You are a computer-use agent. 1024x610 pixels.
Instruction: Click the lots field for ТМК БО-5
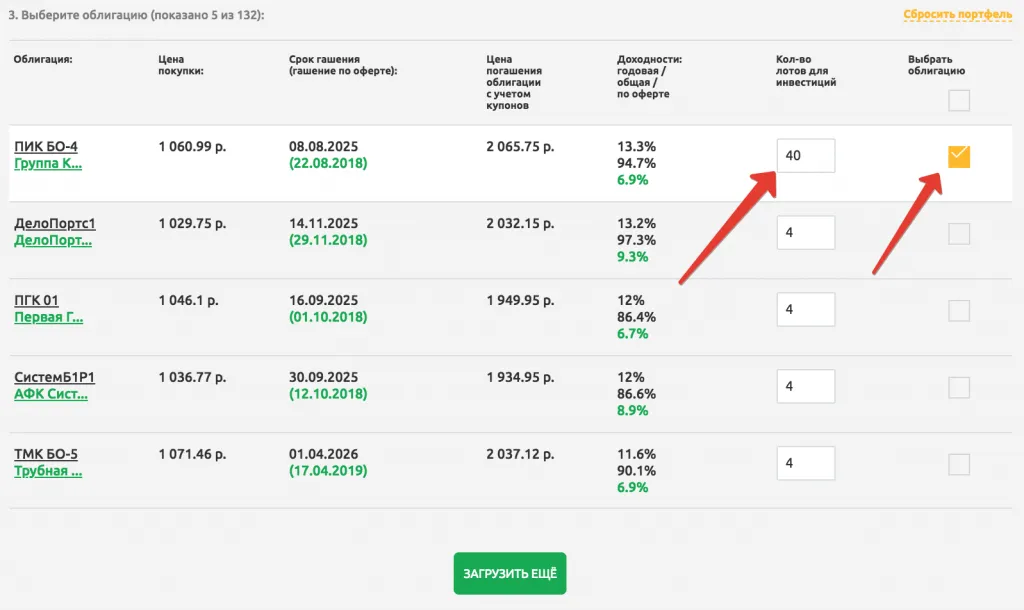point(805,464)
